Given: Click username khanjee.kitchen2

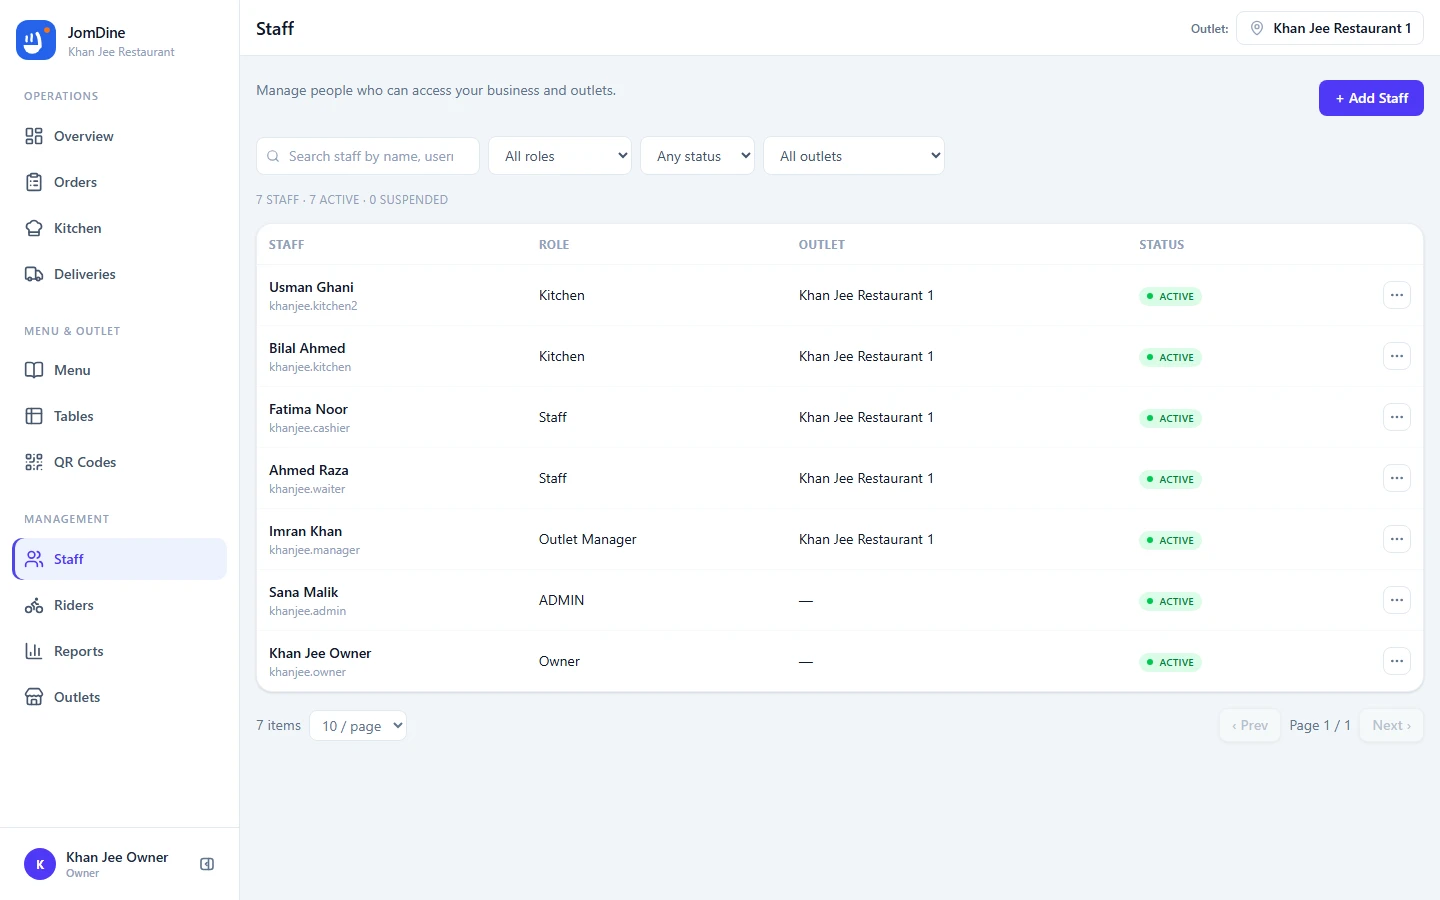Looking at the screenshot, I should (313, 306).
